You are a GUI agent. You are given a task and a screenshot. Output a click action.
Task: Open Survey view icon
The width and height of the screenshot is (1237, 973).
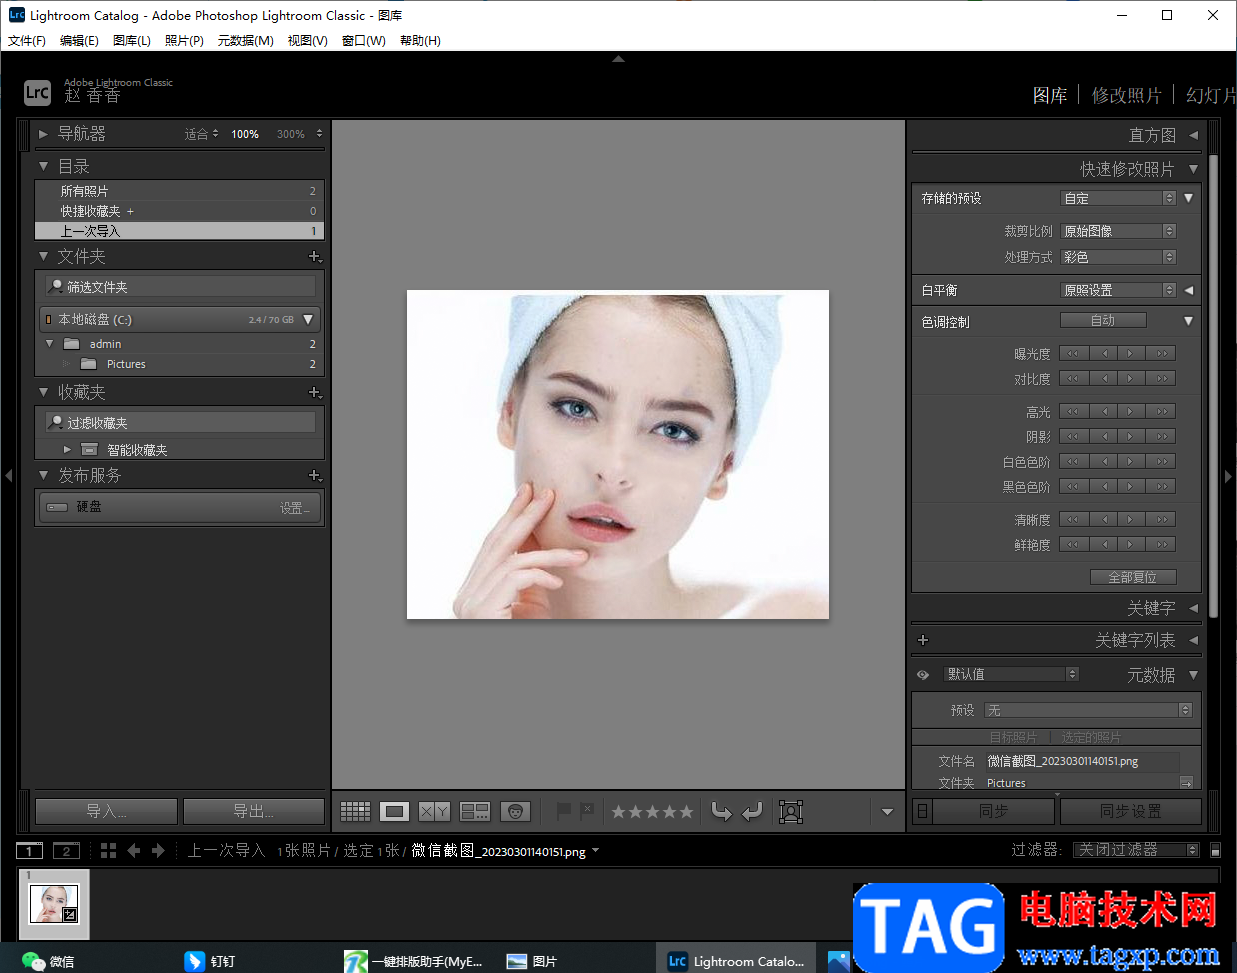tap(474, 812)
